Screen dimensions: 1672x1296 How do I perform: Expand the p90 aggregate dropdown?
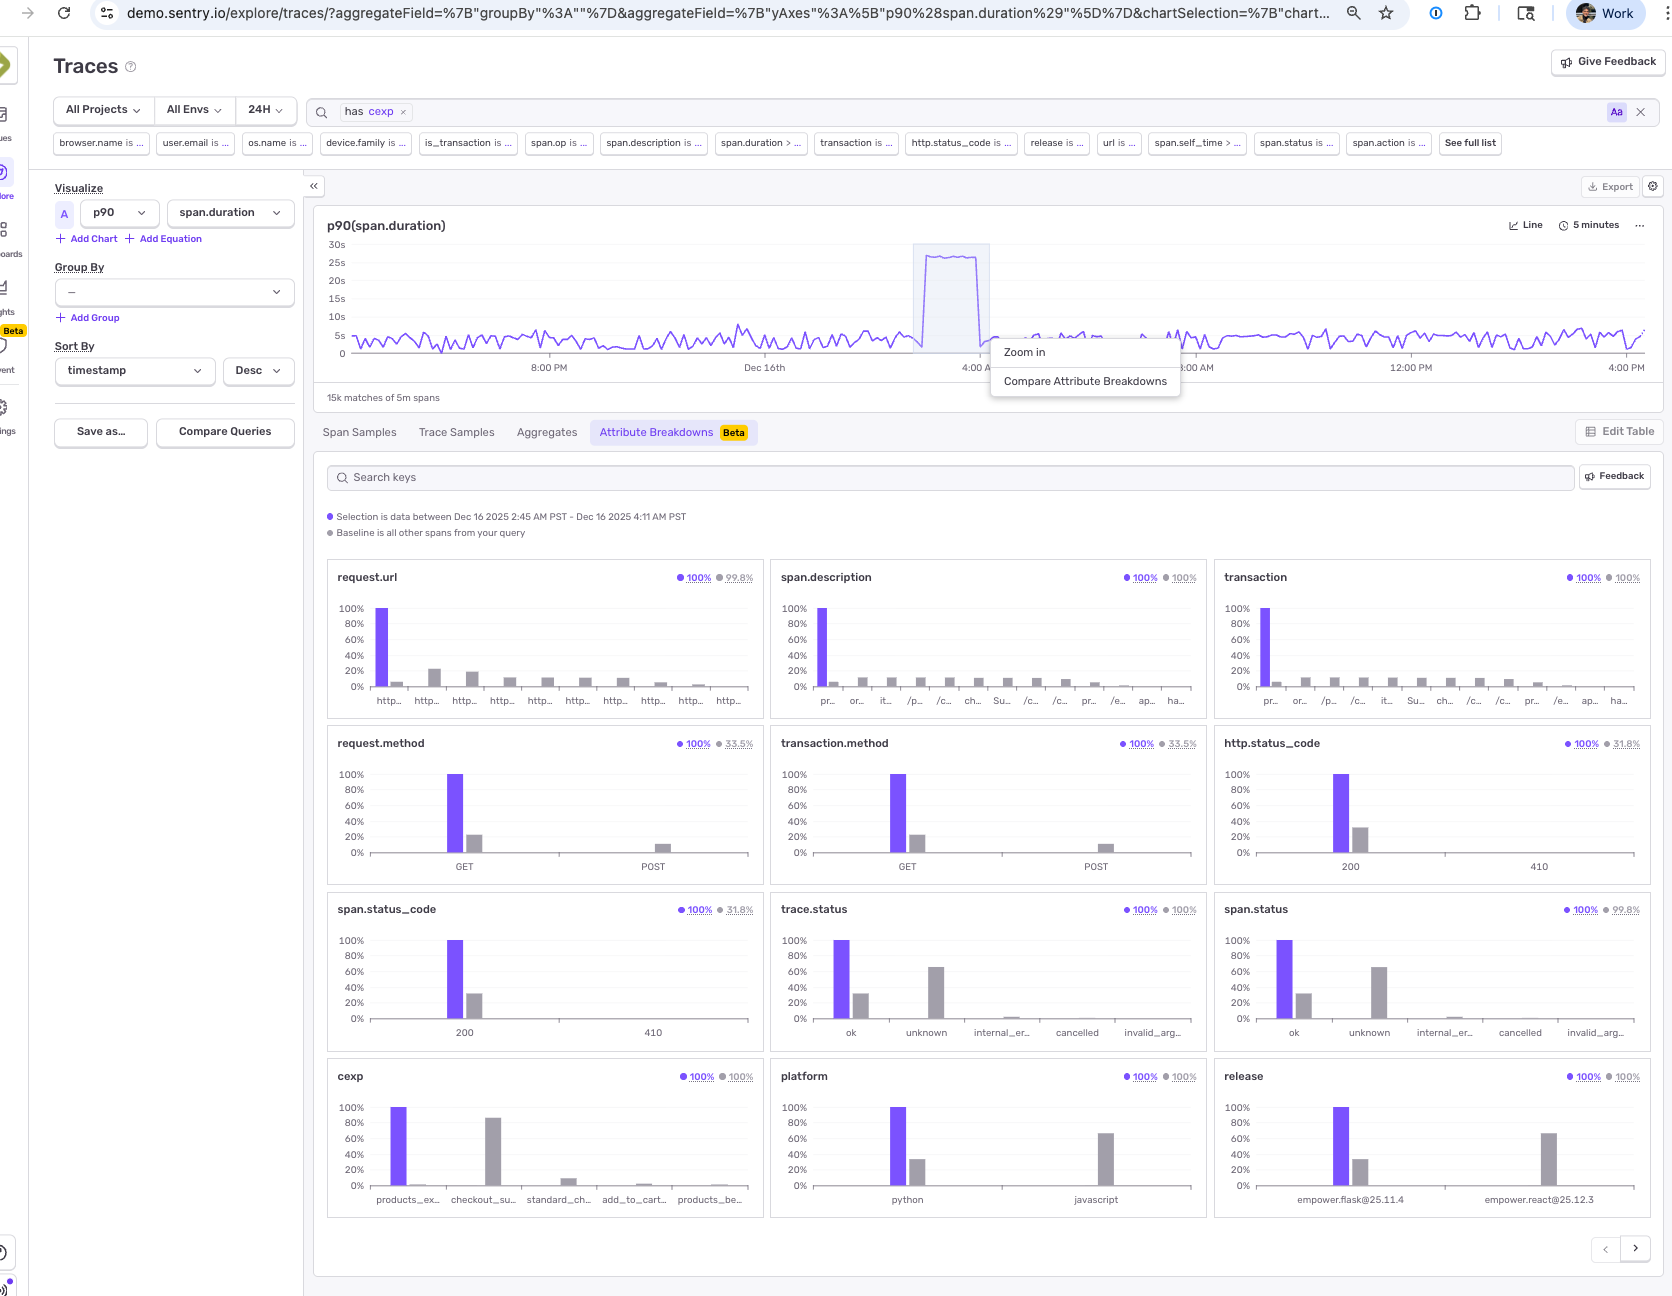119,213
